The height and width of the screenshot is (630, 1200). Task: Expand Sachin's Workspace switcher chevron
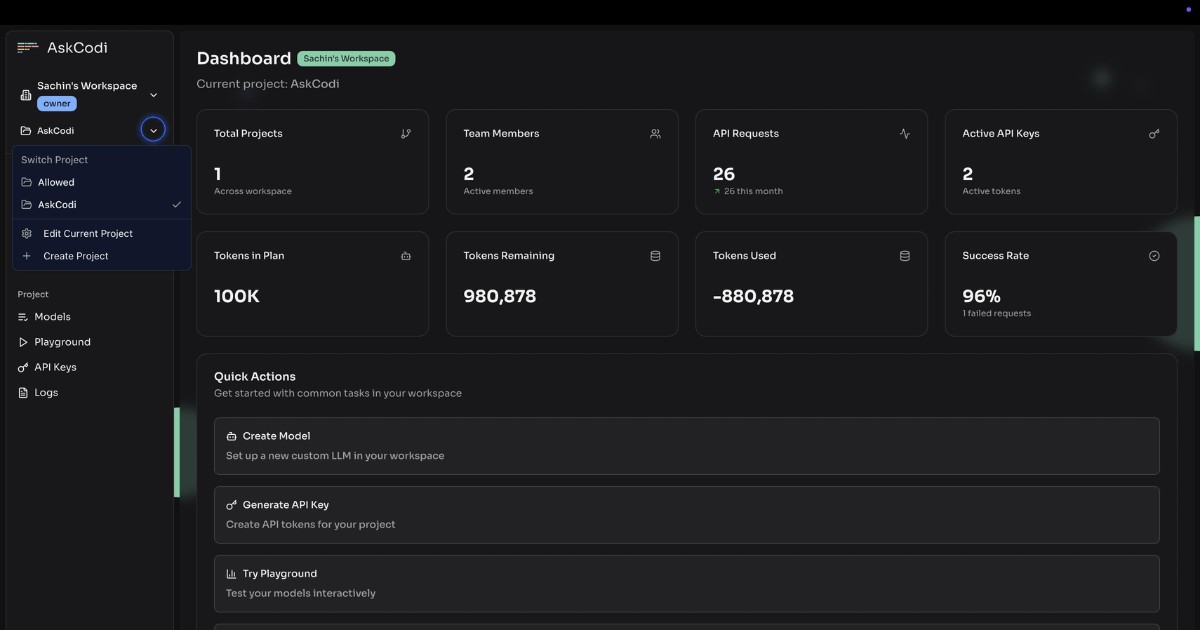[x=153, y=95]
